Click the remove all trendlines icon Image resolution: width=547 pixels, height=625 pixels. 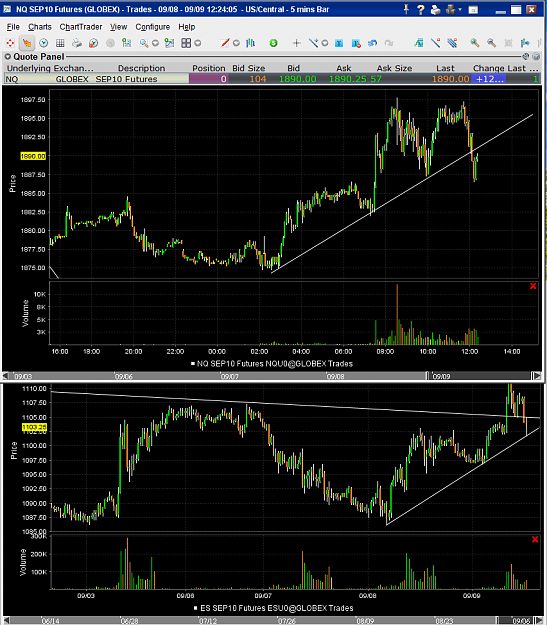[x=452, y=43]
